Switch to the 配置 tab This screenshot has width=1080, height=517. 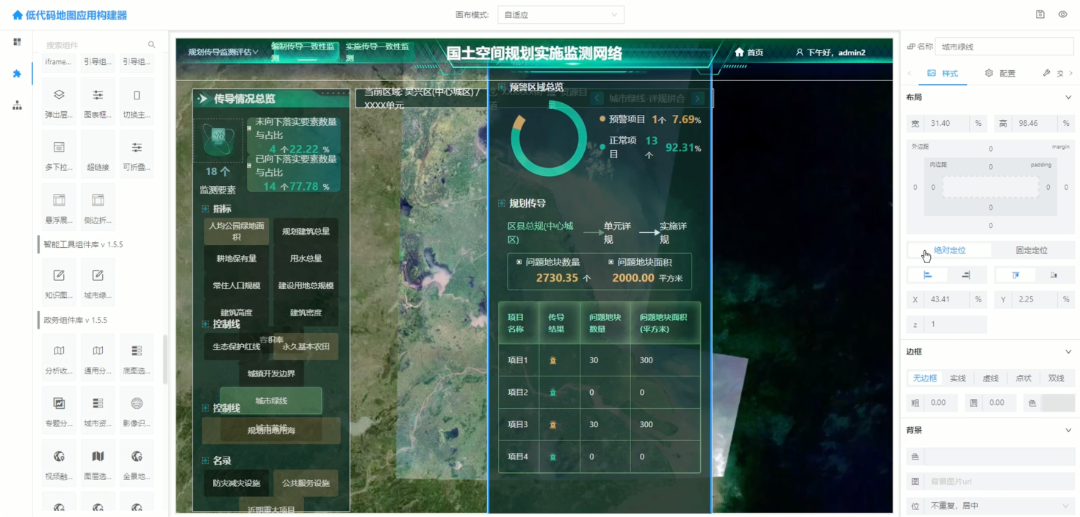(x=1000, y=73)
